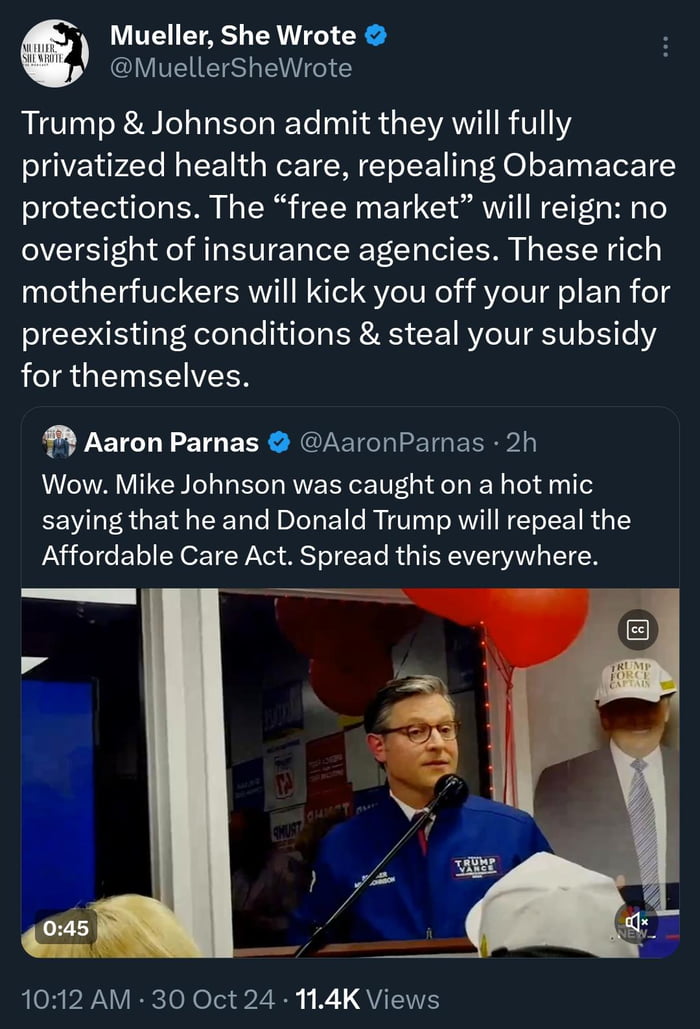700x1029 pixels.
Task: Play the Mike Johnson video
Action: pos(350,772)
